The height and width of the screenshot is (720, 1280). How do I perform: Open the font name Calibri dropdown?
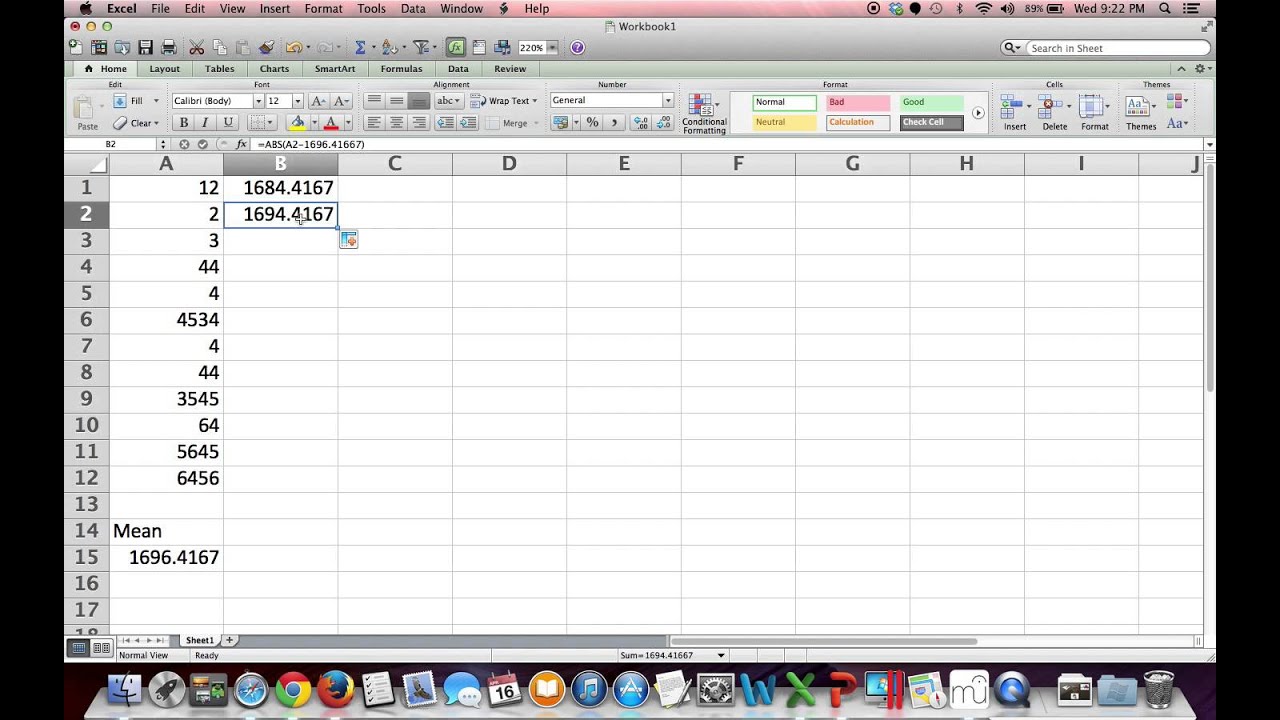[258, 101]
